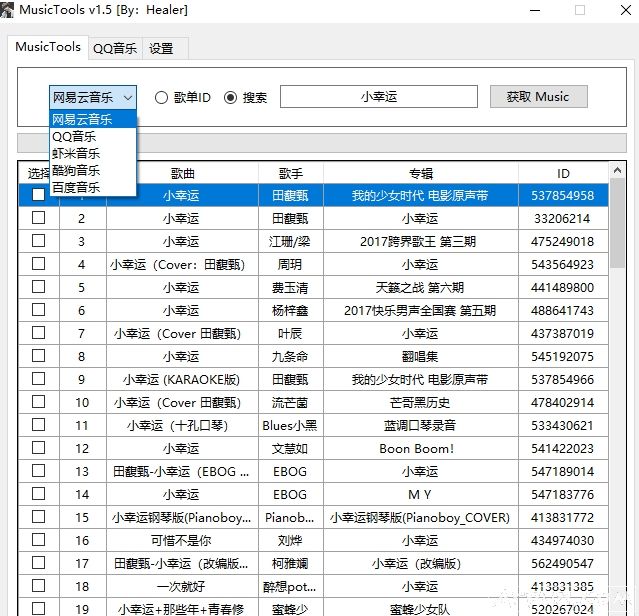The width and height of the screenshot is (639, 616).
Task: Choose QQ音乐 in the dropdown list
Action: pos(93,136)
